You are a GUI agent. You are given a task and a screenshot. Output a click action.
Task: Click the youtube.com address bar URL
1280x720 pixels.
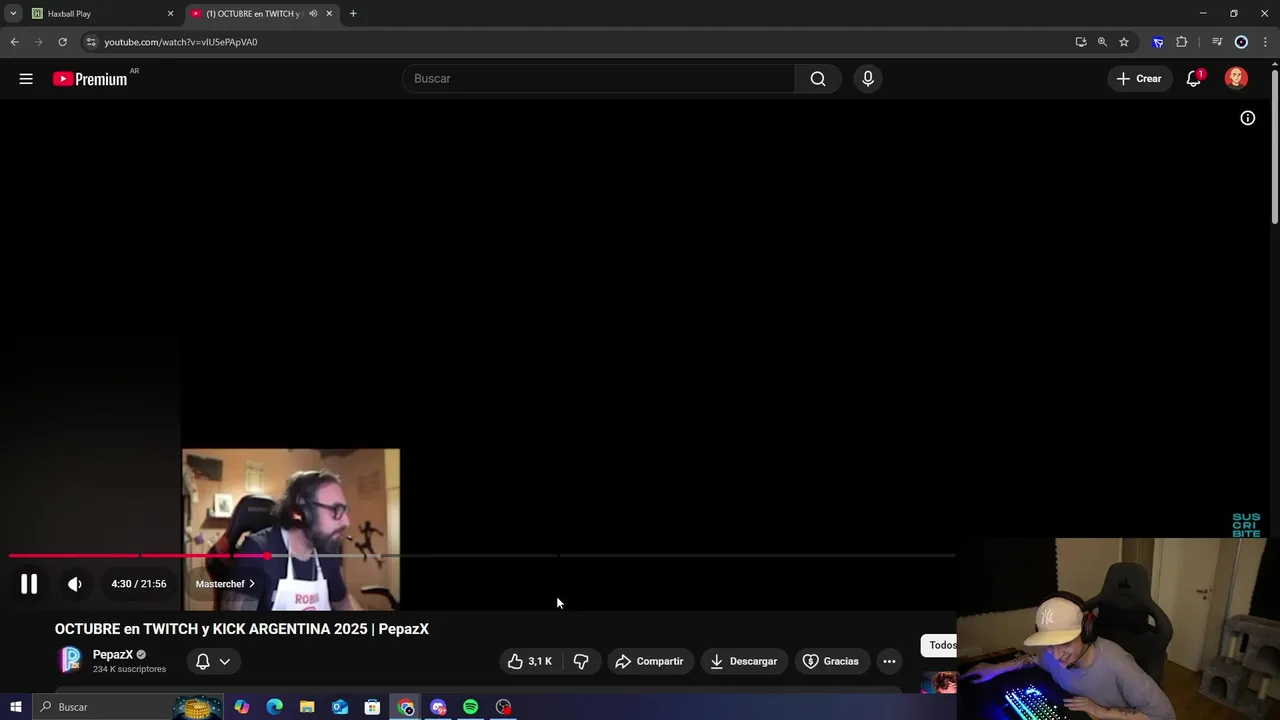[x=181, y=42]
